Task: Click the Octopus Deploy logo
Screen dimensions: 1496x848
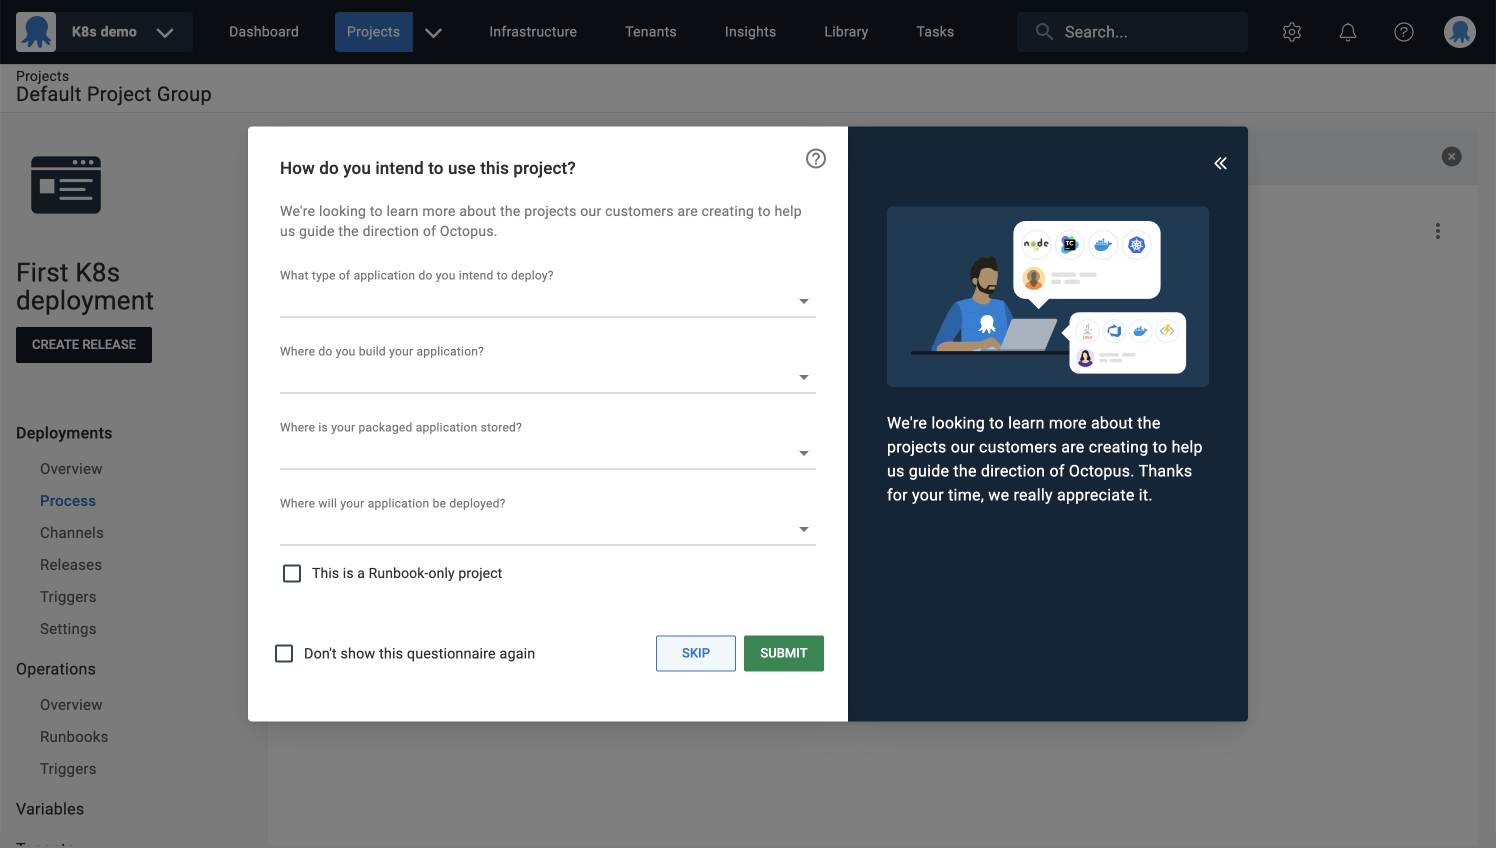Action: [x=38, y=31]
